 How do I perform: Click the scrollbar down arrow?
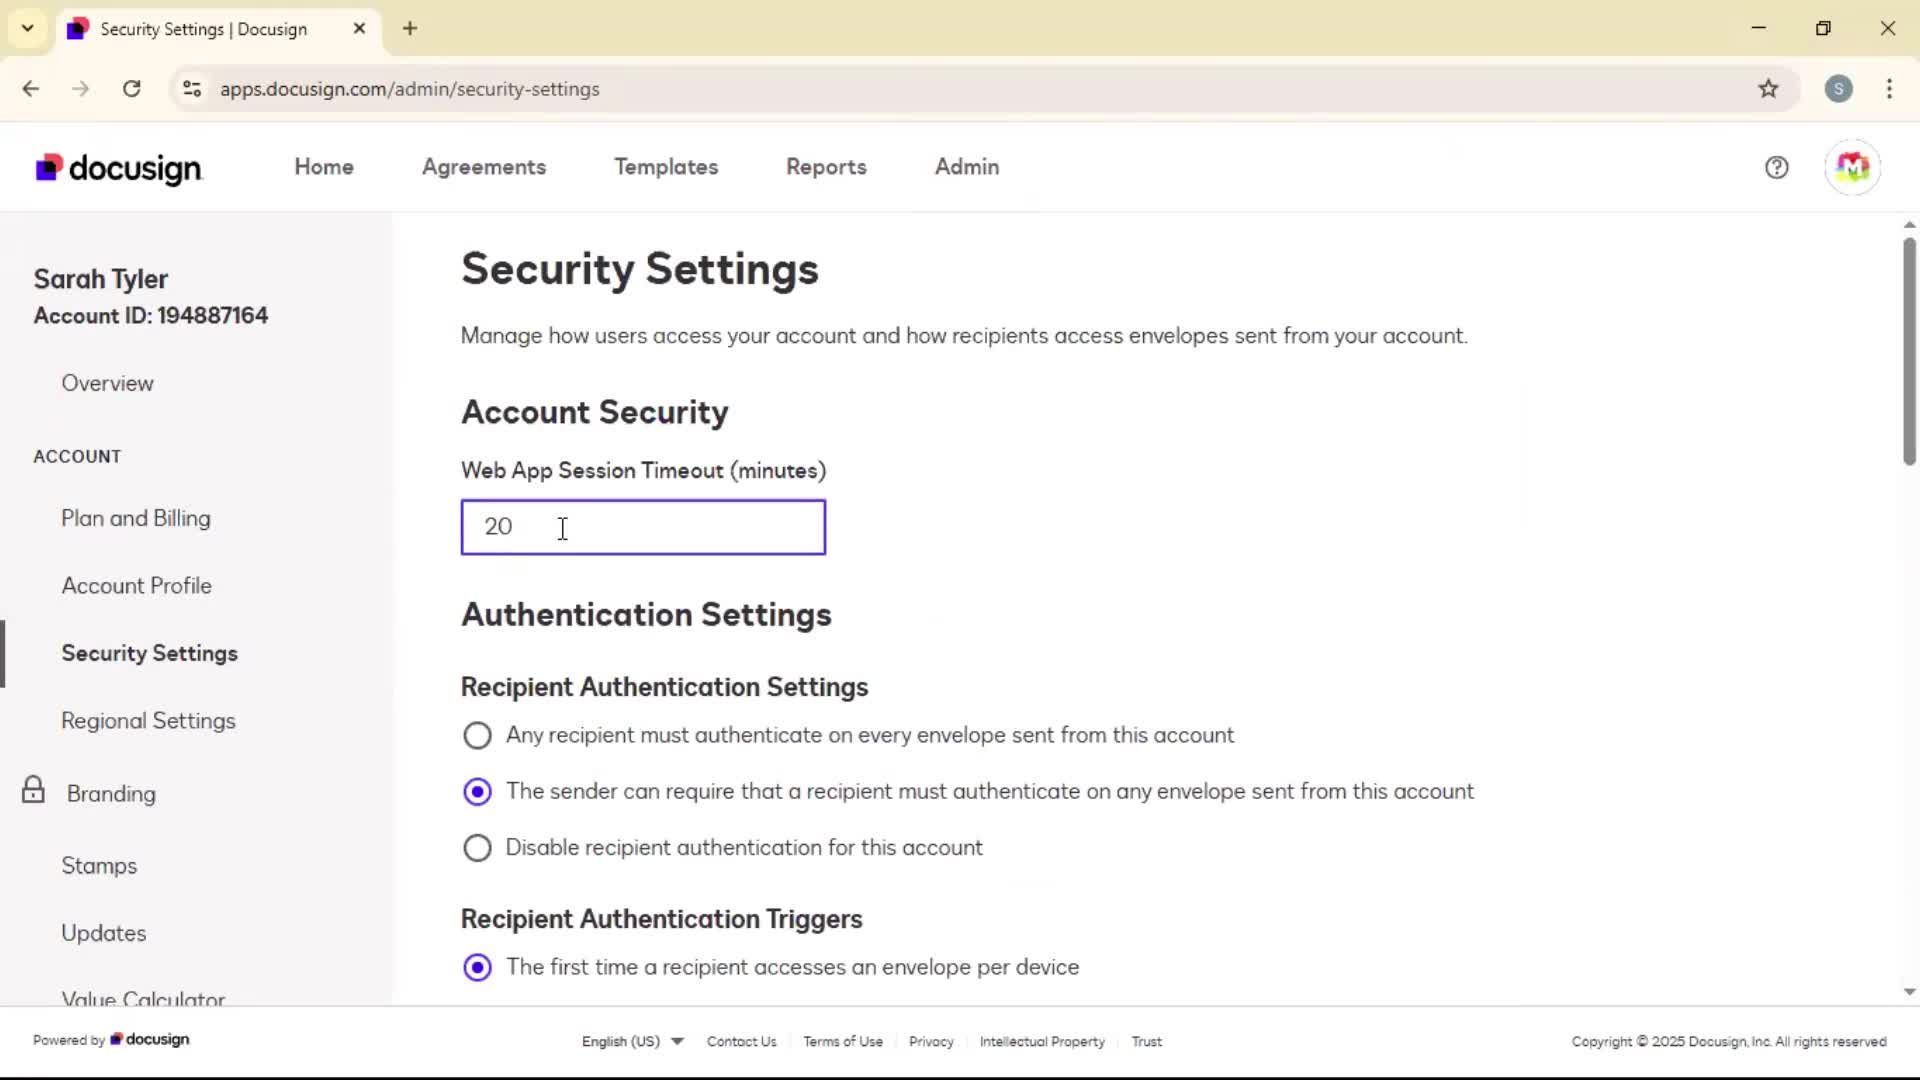[1909, 992]
